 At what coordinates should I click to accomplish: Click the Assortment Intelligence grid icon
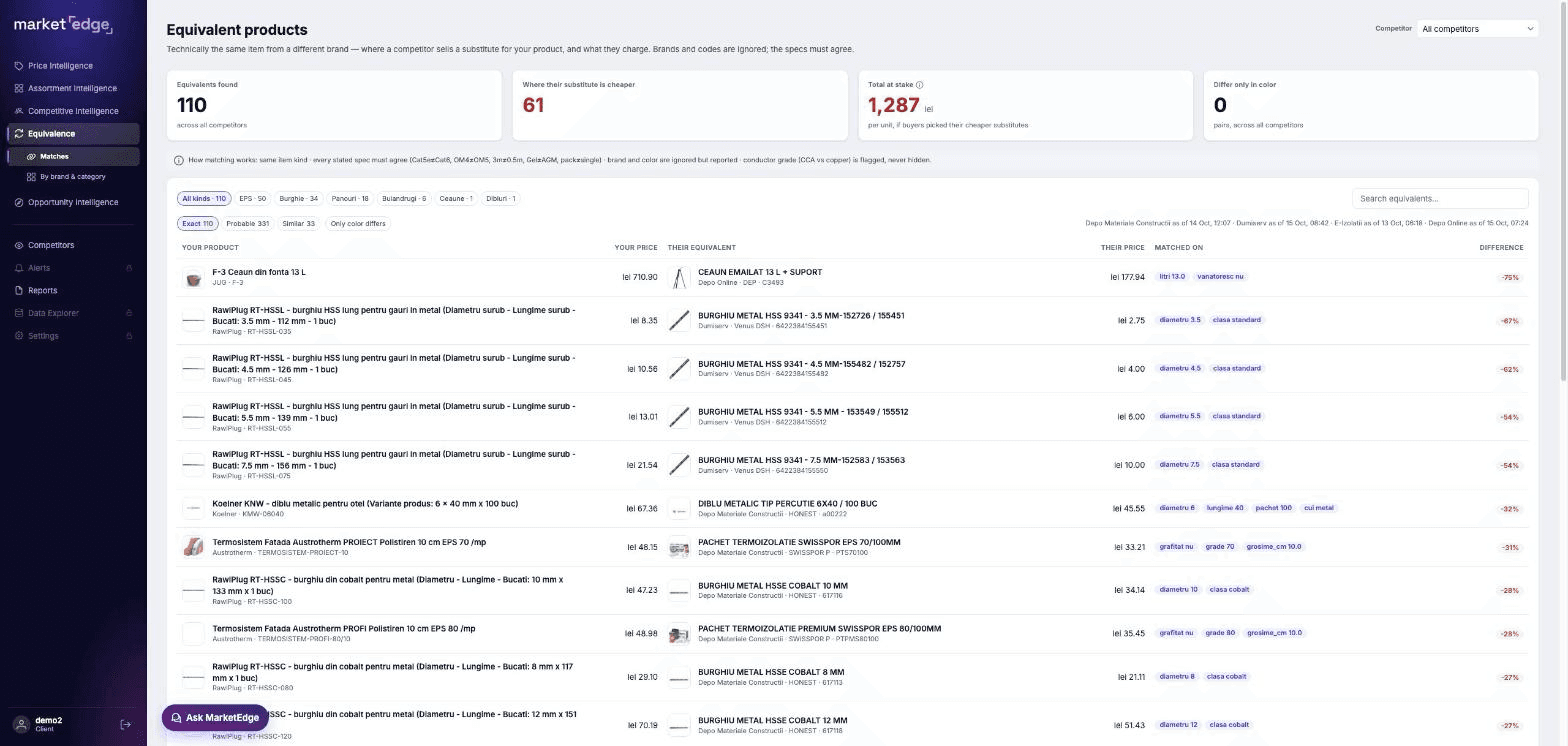[x=19, y=88]
